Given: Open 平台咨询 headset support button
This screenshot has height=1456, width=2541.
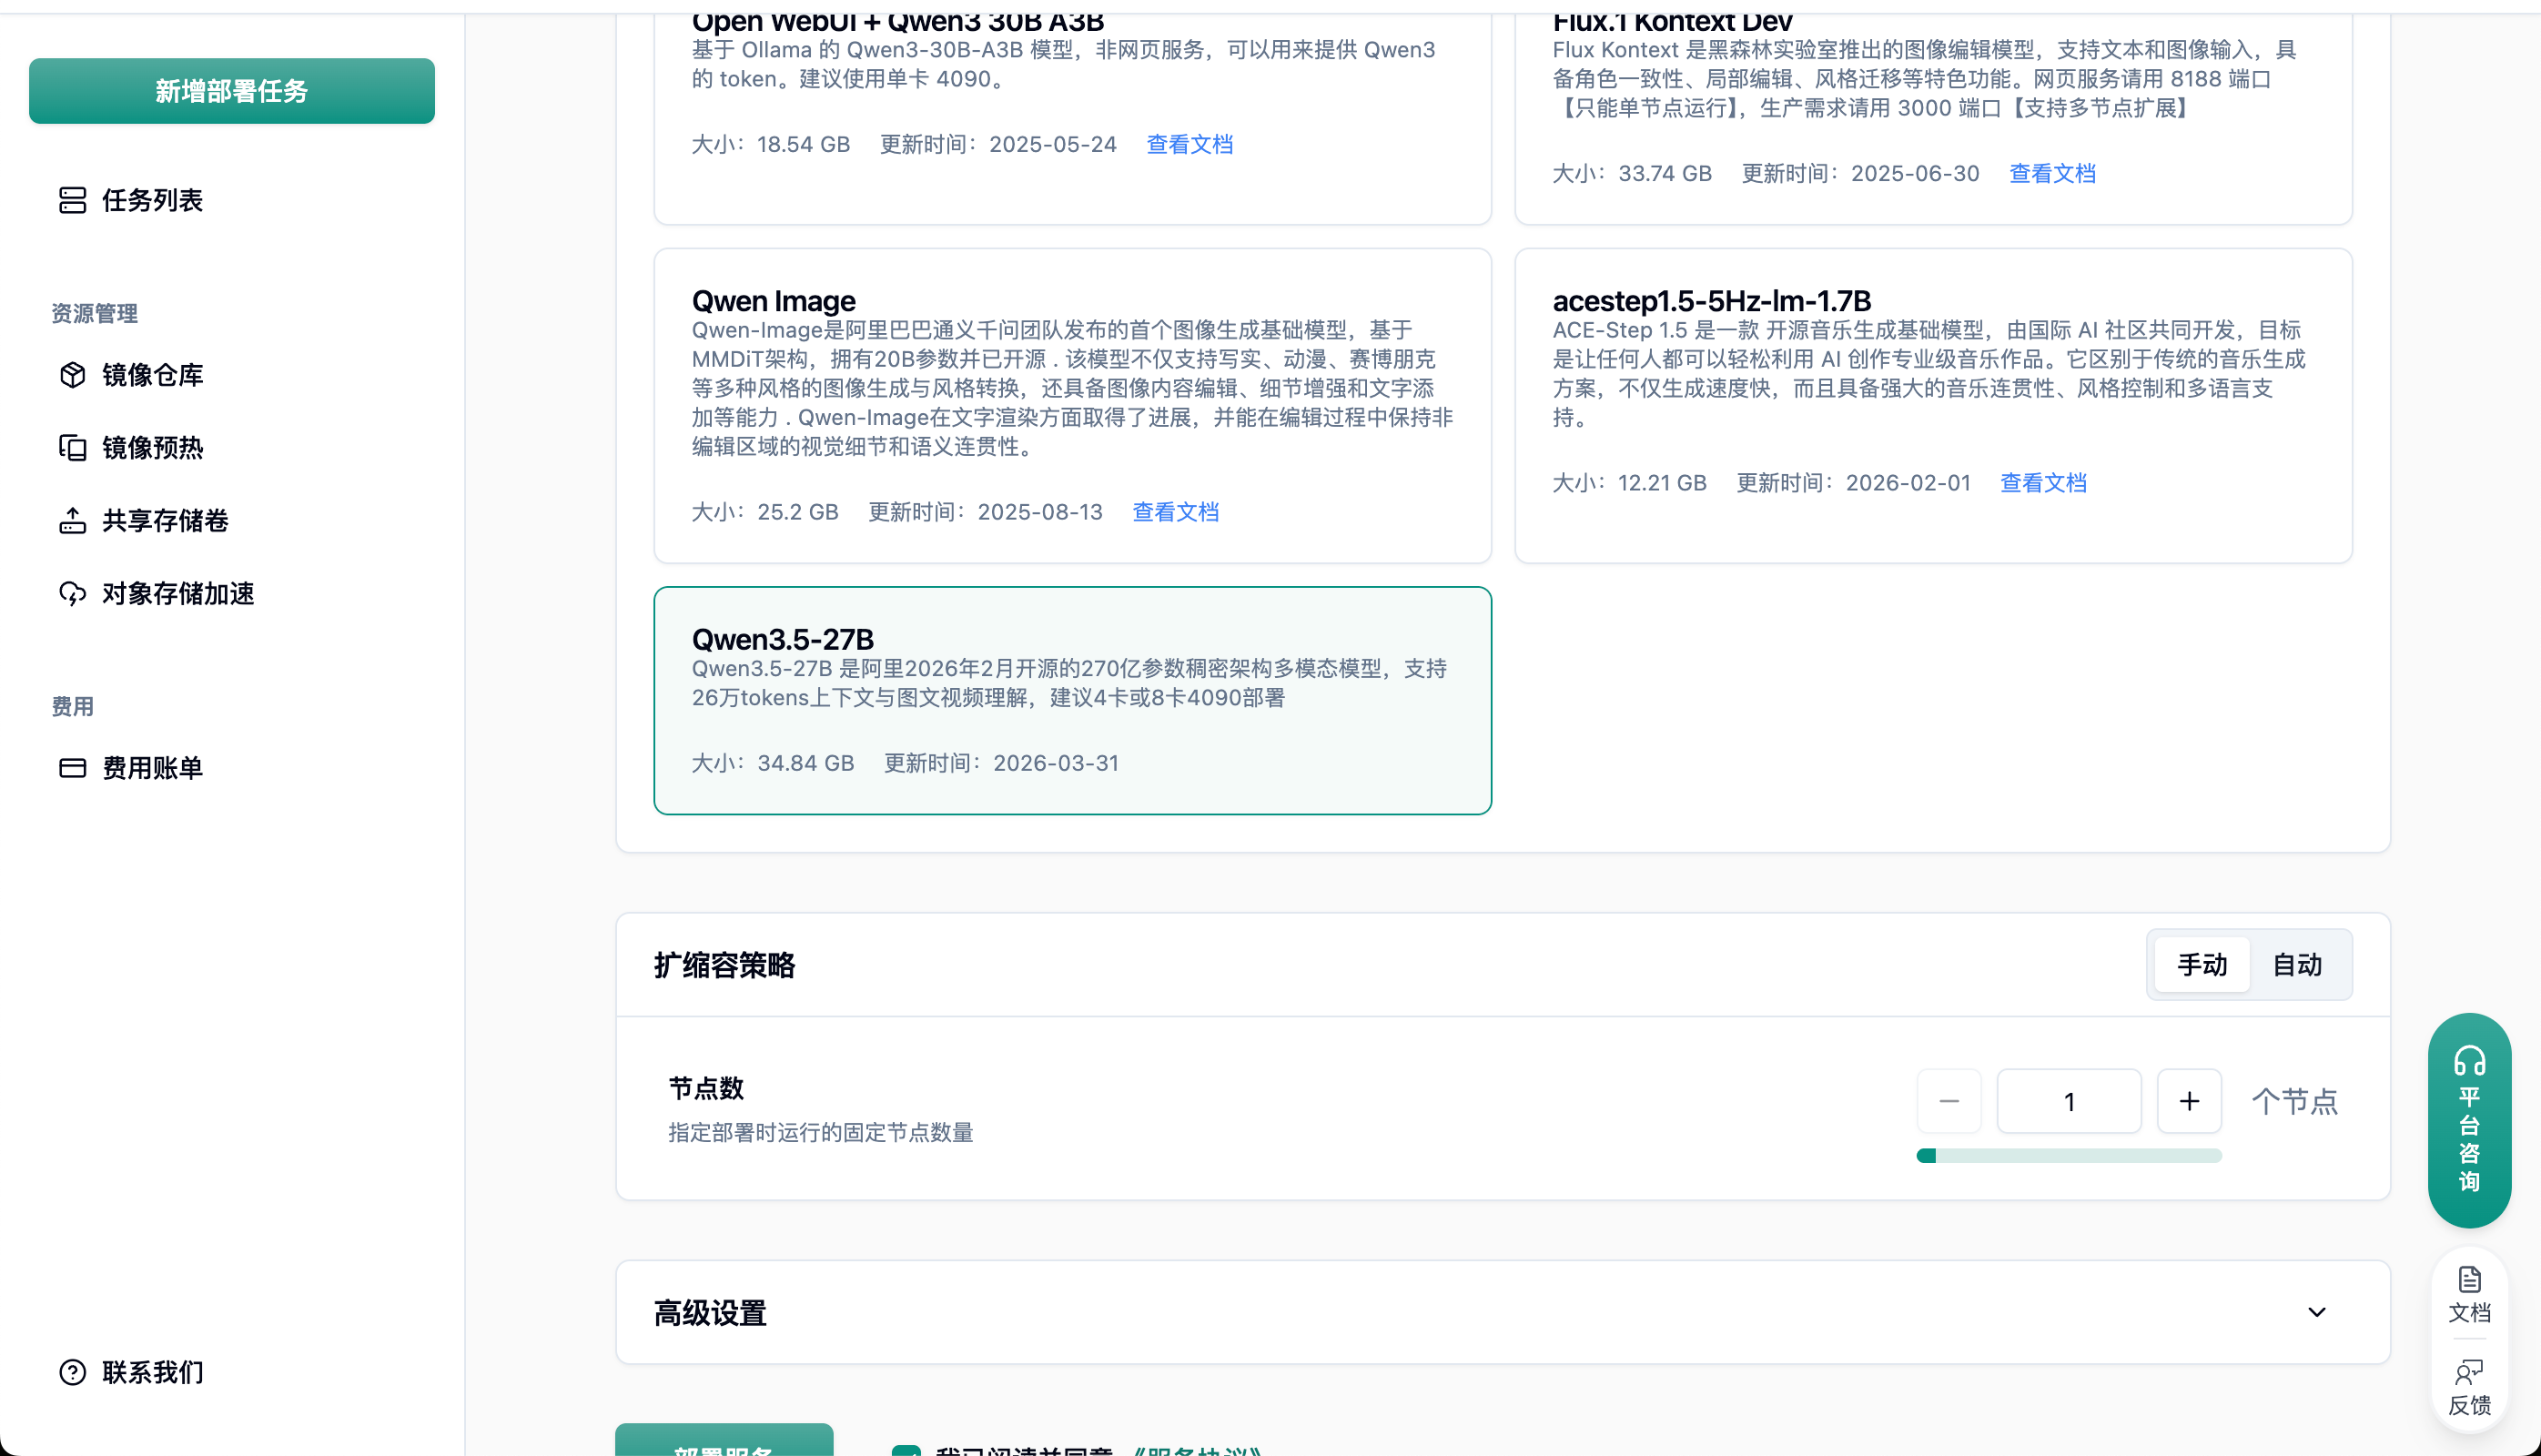Looking at the screenshot, I should [2469, 1120].
